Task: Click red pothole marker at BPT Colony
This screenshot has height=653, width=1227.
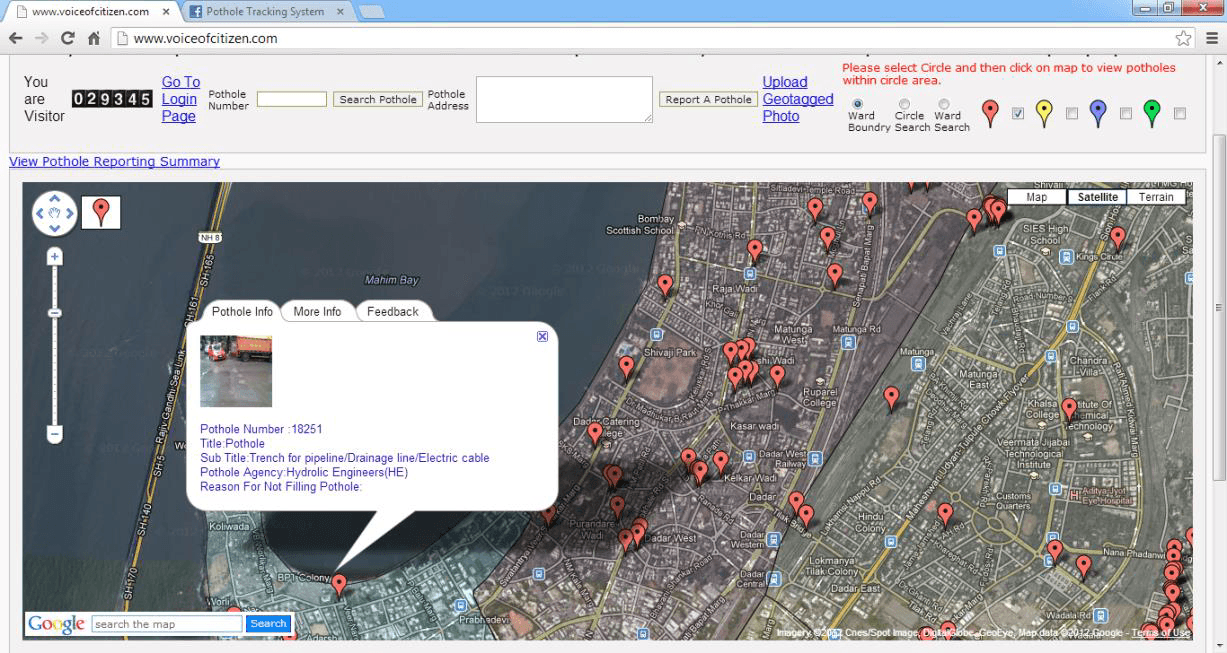Action: click(339, 584)
